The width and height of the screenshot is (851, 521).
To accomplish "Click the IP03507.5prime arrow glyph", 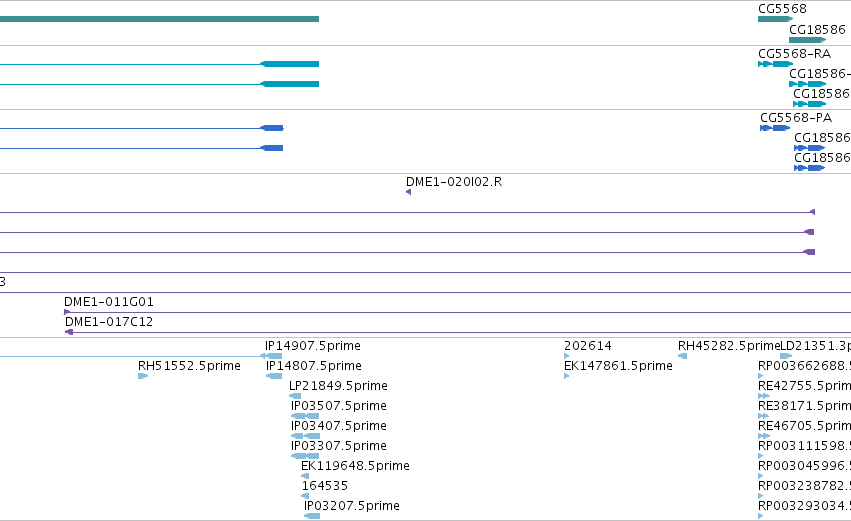I will [x=305, y=416].
